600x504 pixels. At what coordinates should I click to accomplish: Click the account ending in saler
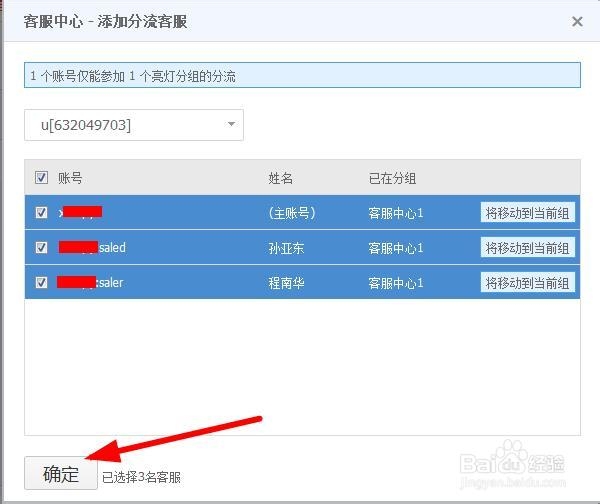(90, 282)
